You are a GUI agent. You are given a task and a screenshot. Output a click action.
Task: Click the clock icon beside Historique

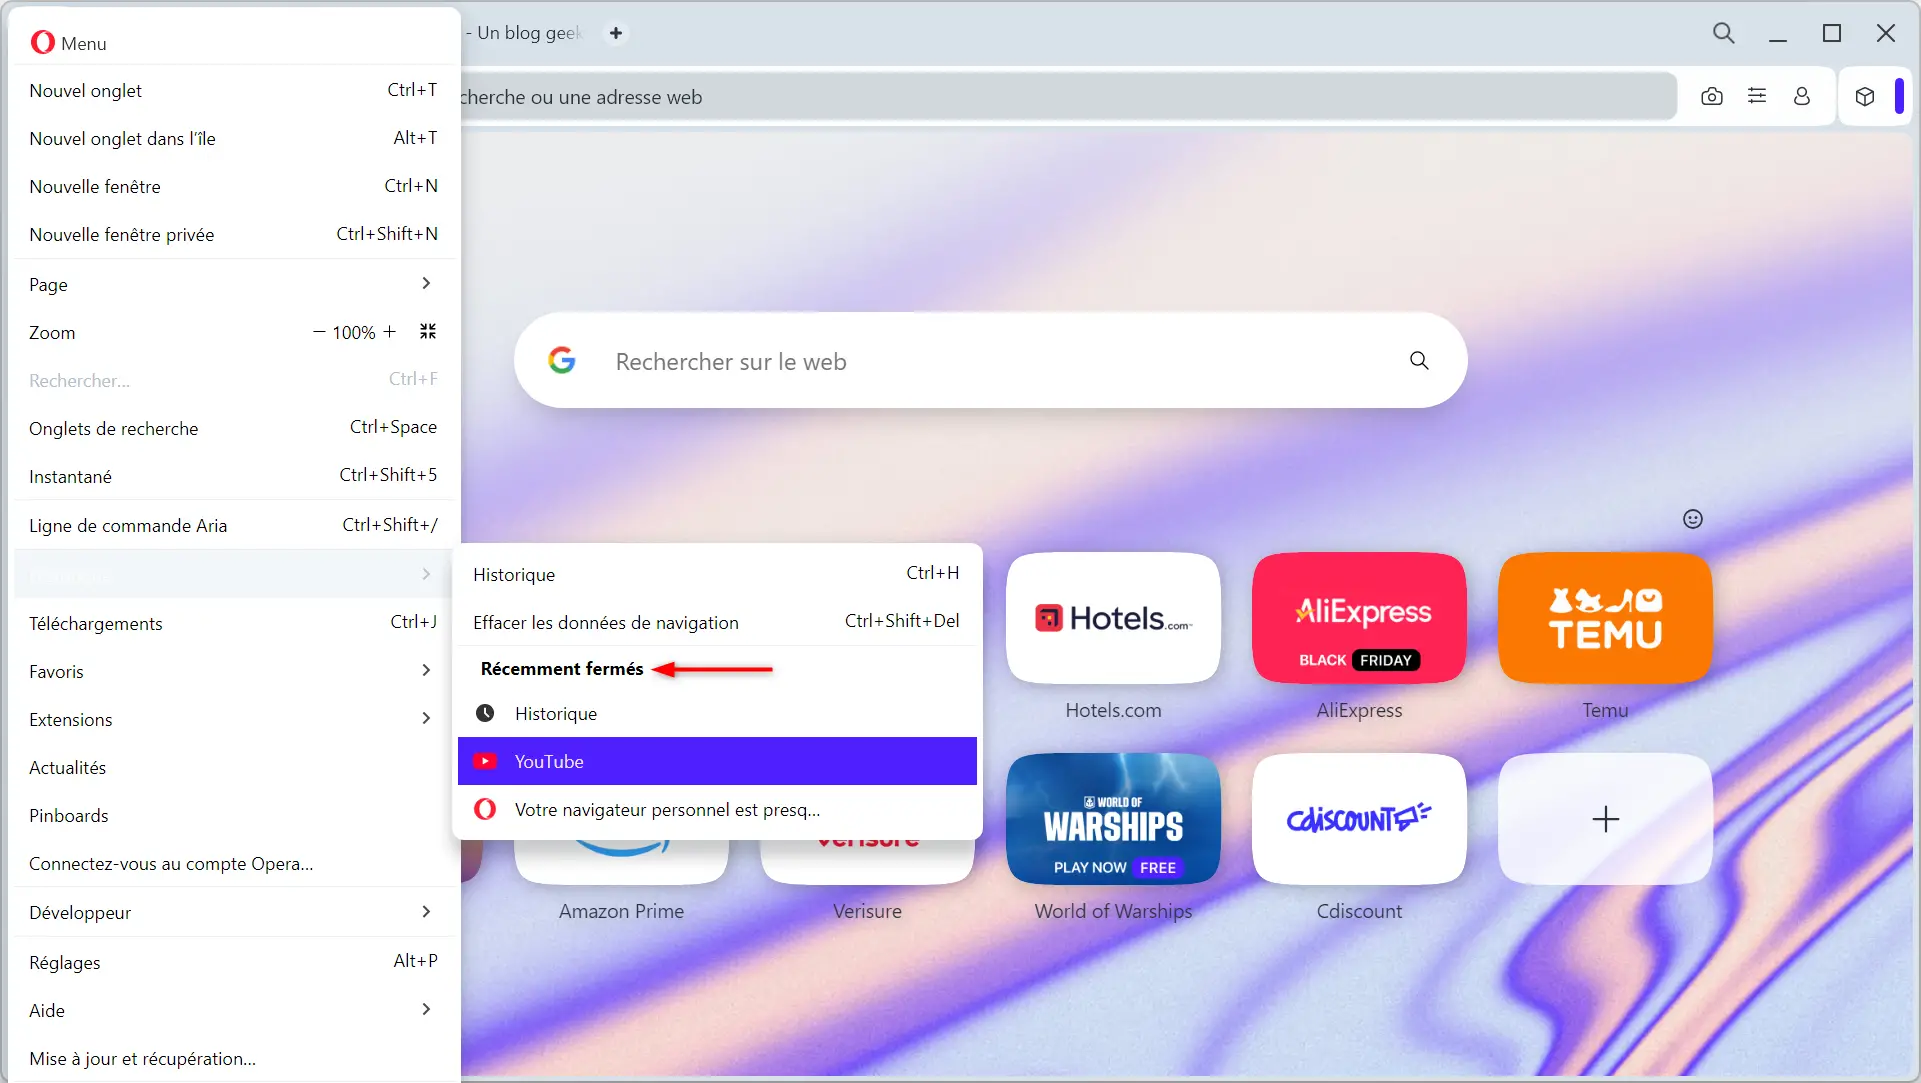click(x=485, y=713)
